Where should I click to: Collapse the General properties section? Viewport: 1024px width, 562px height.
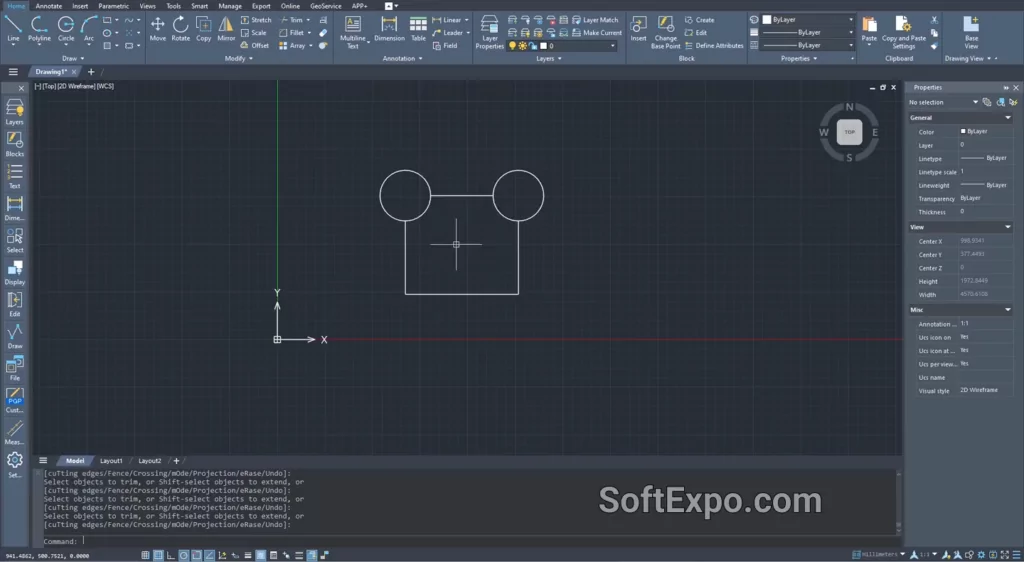coord(1008,117)
